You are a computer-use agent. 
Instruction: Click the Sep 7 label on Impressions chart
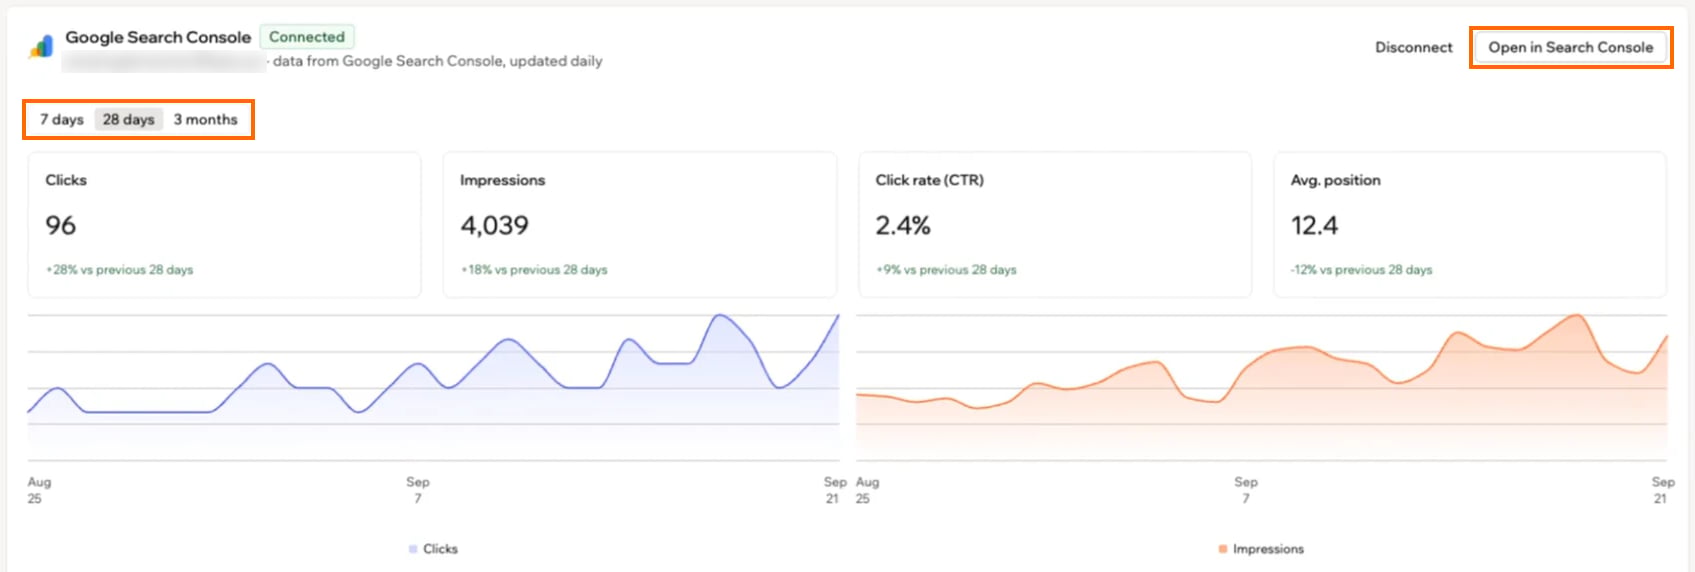click(x=1246, y=490)
